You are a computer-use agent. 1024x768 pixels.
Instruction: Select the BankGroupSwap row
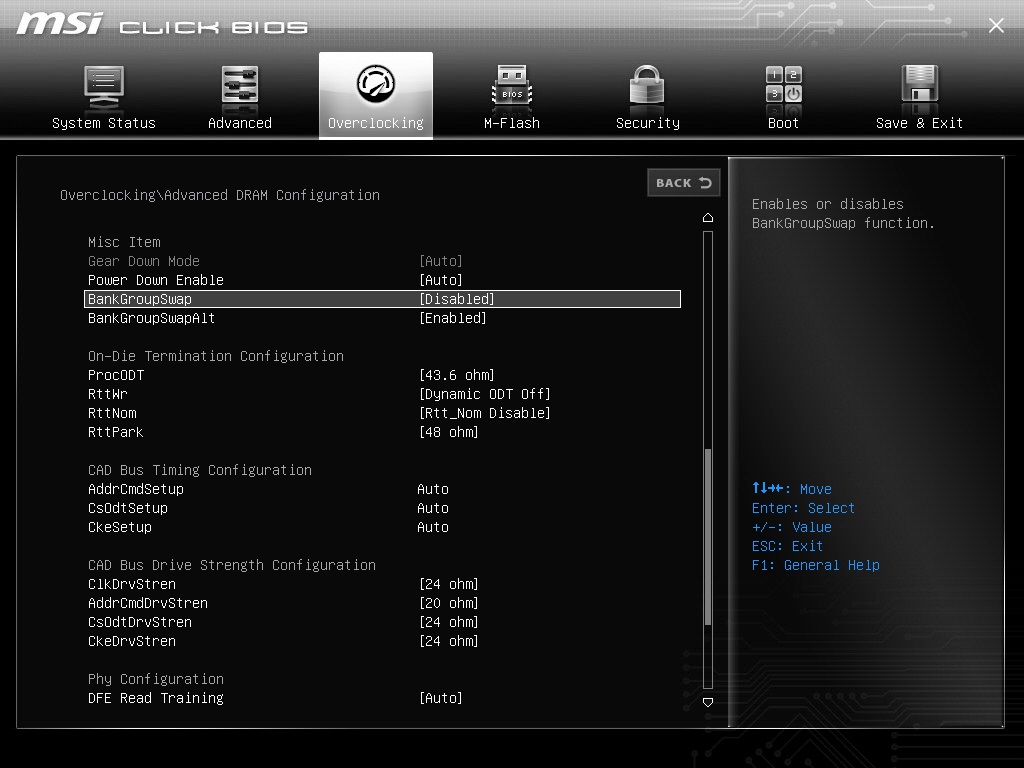coord(383,299)
